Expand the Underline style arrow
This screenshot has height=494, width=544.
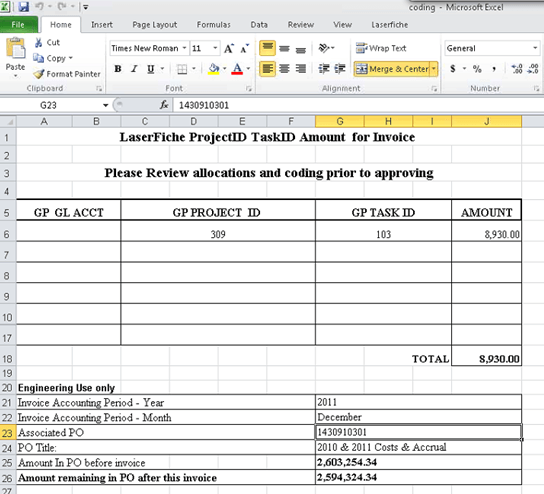[x=162, y=69]
